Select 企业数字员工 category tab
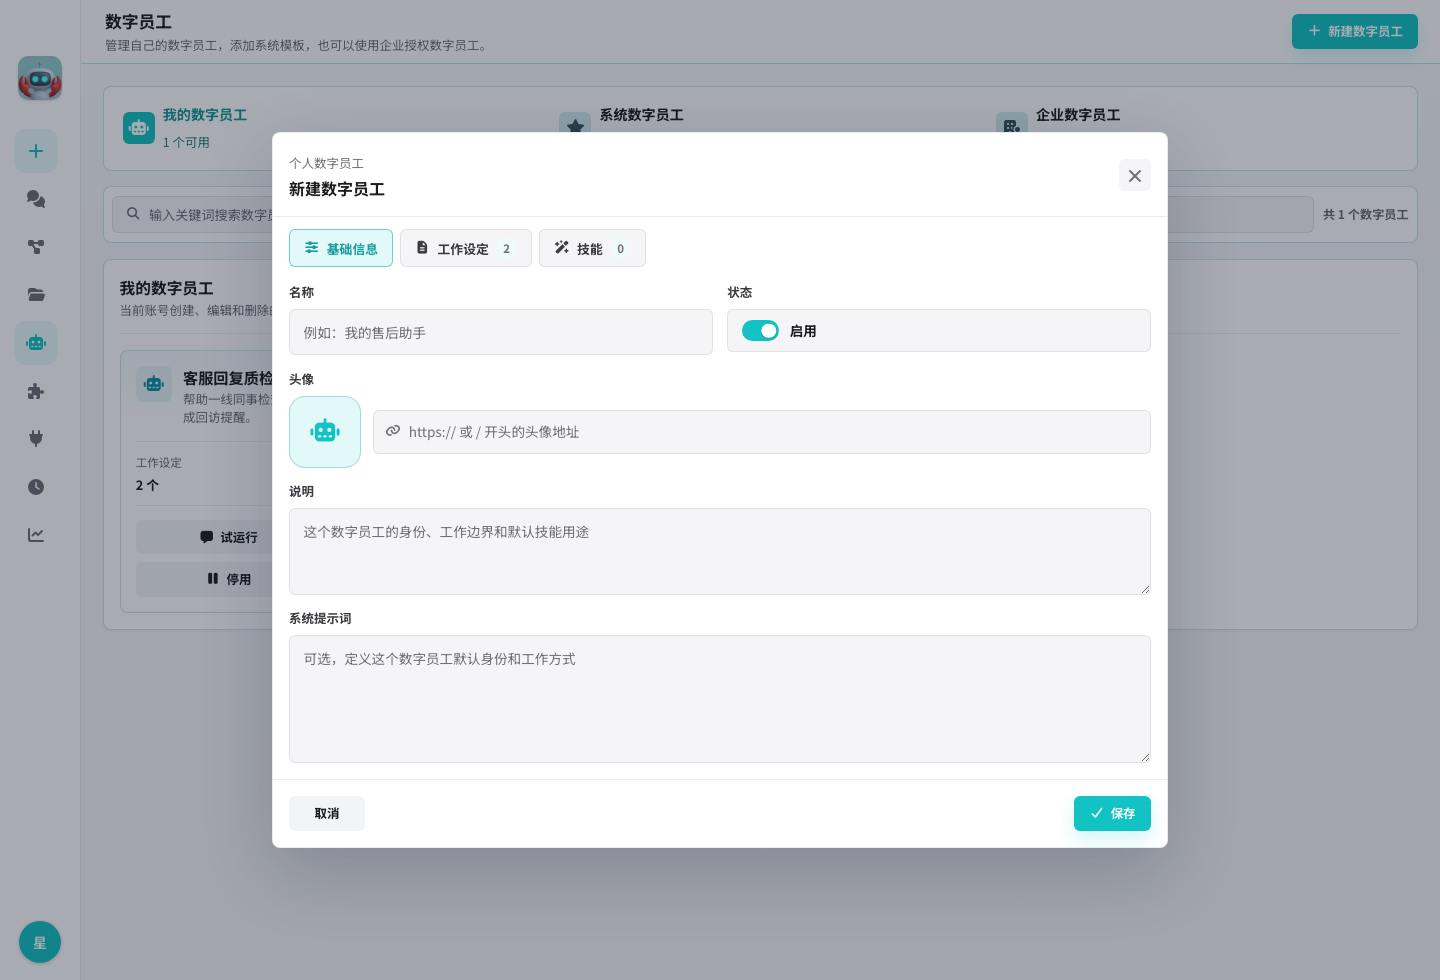This screenshot has height=980, width=1440. pyautogui.click(x=1078, y=115)
